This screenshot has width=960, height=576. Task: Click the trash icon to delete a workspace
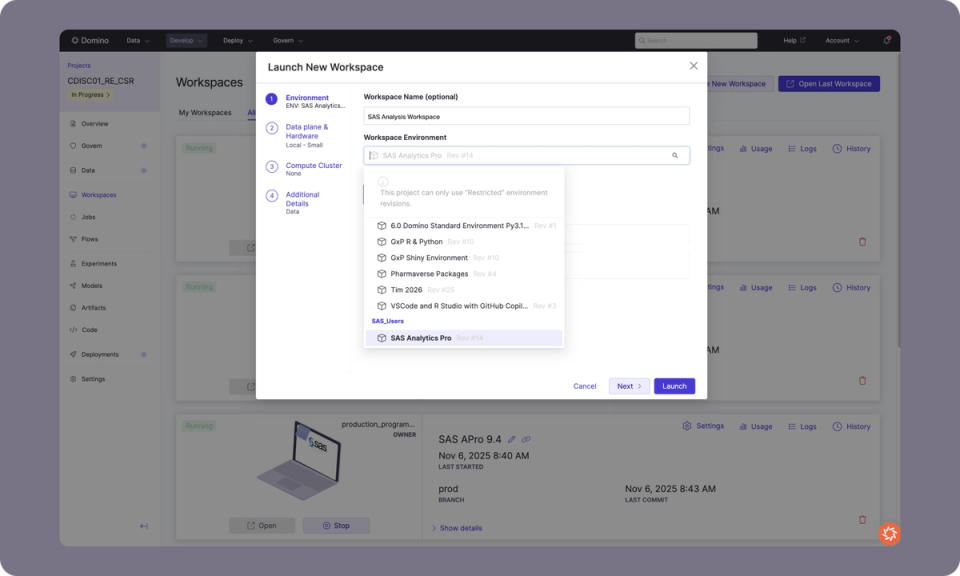(862, 519)
